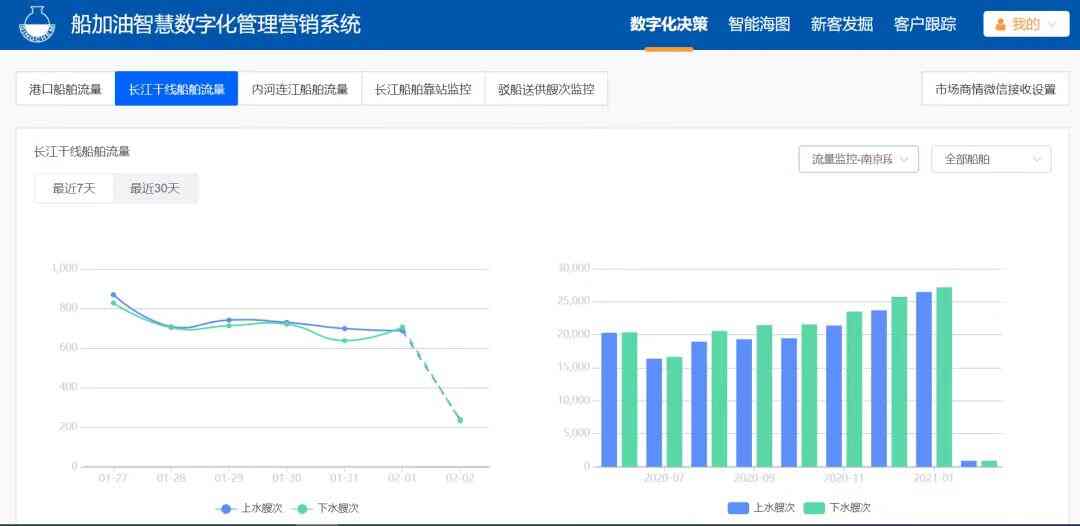Click the blue 上水艘次 legend marker in line chart

pos(226,508)
